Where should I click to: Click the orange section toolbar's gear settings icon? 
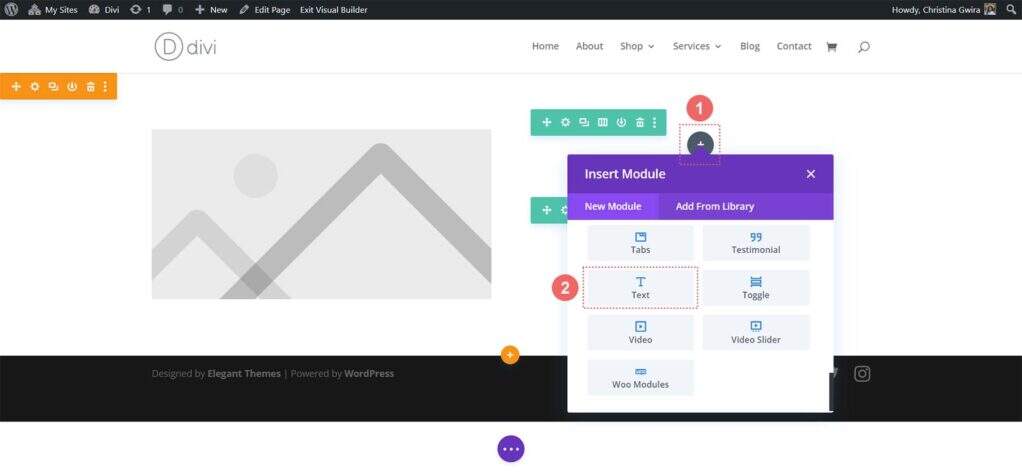click(35, 87)
